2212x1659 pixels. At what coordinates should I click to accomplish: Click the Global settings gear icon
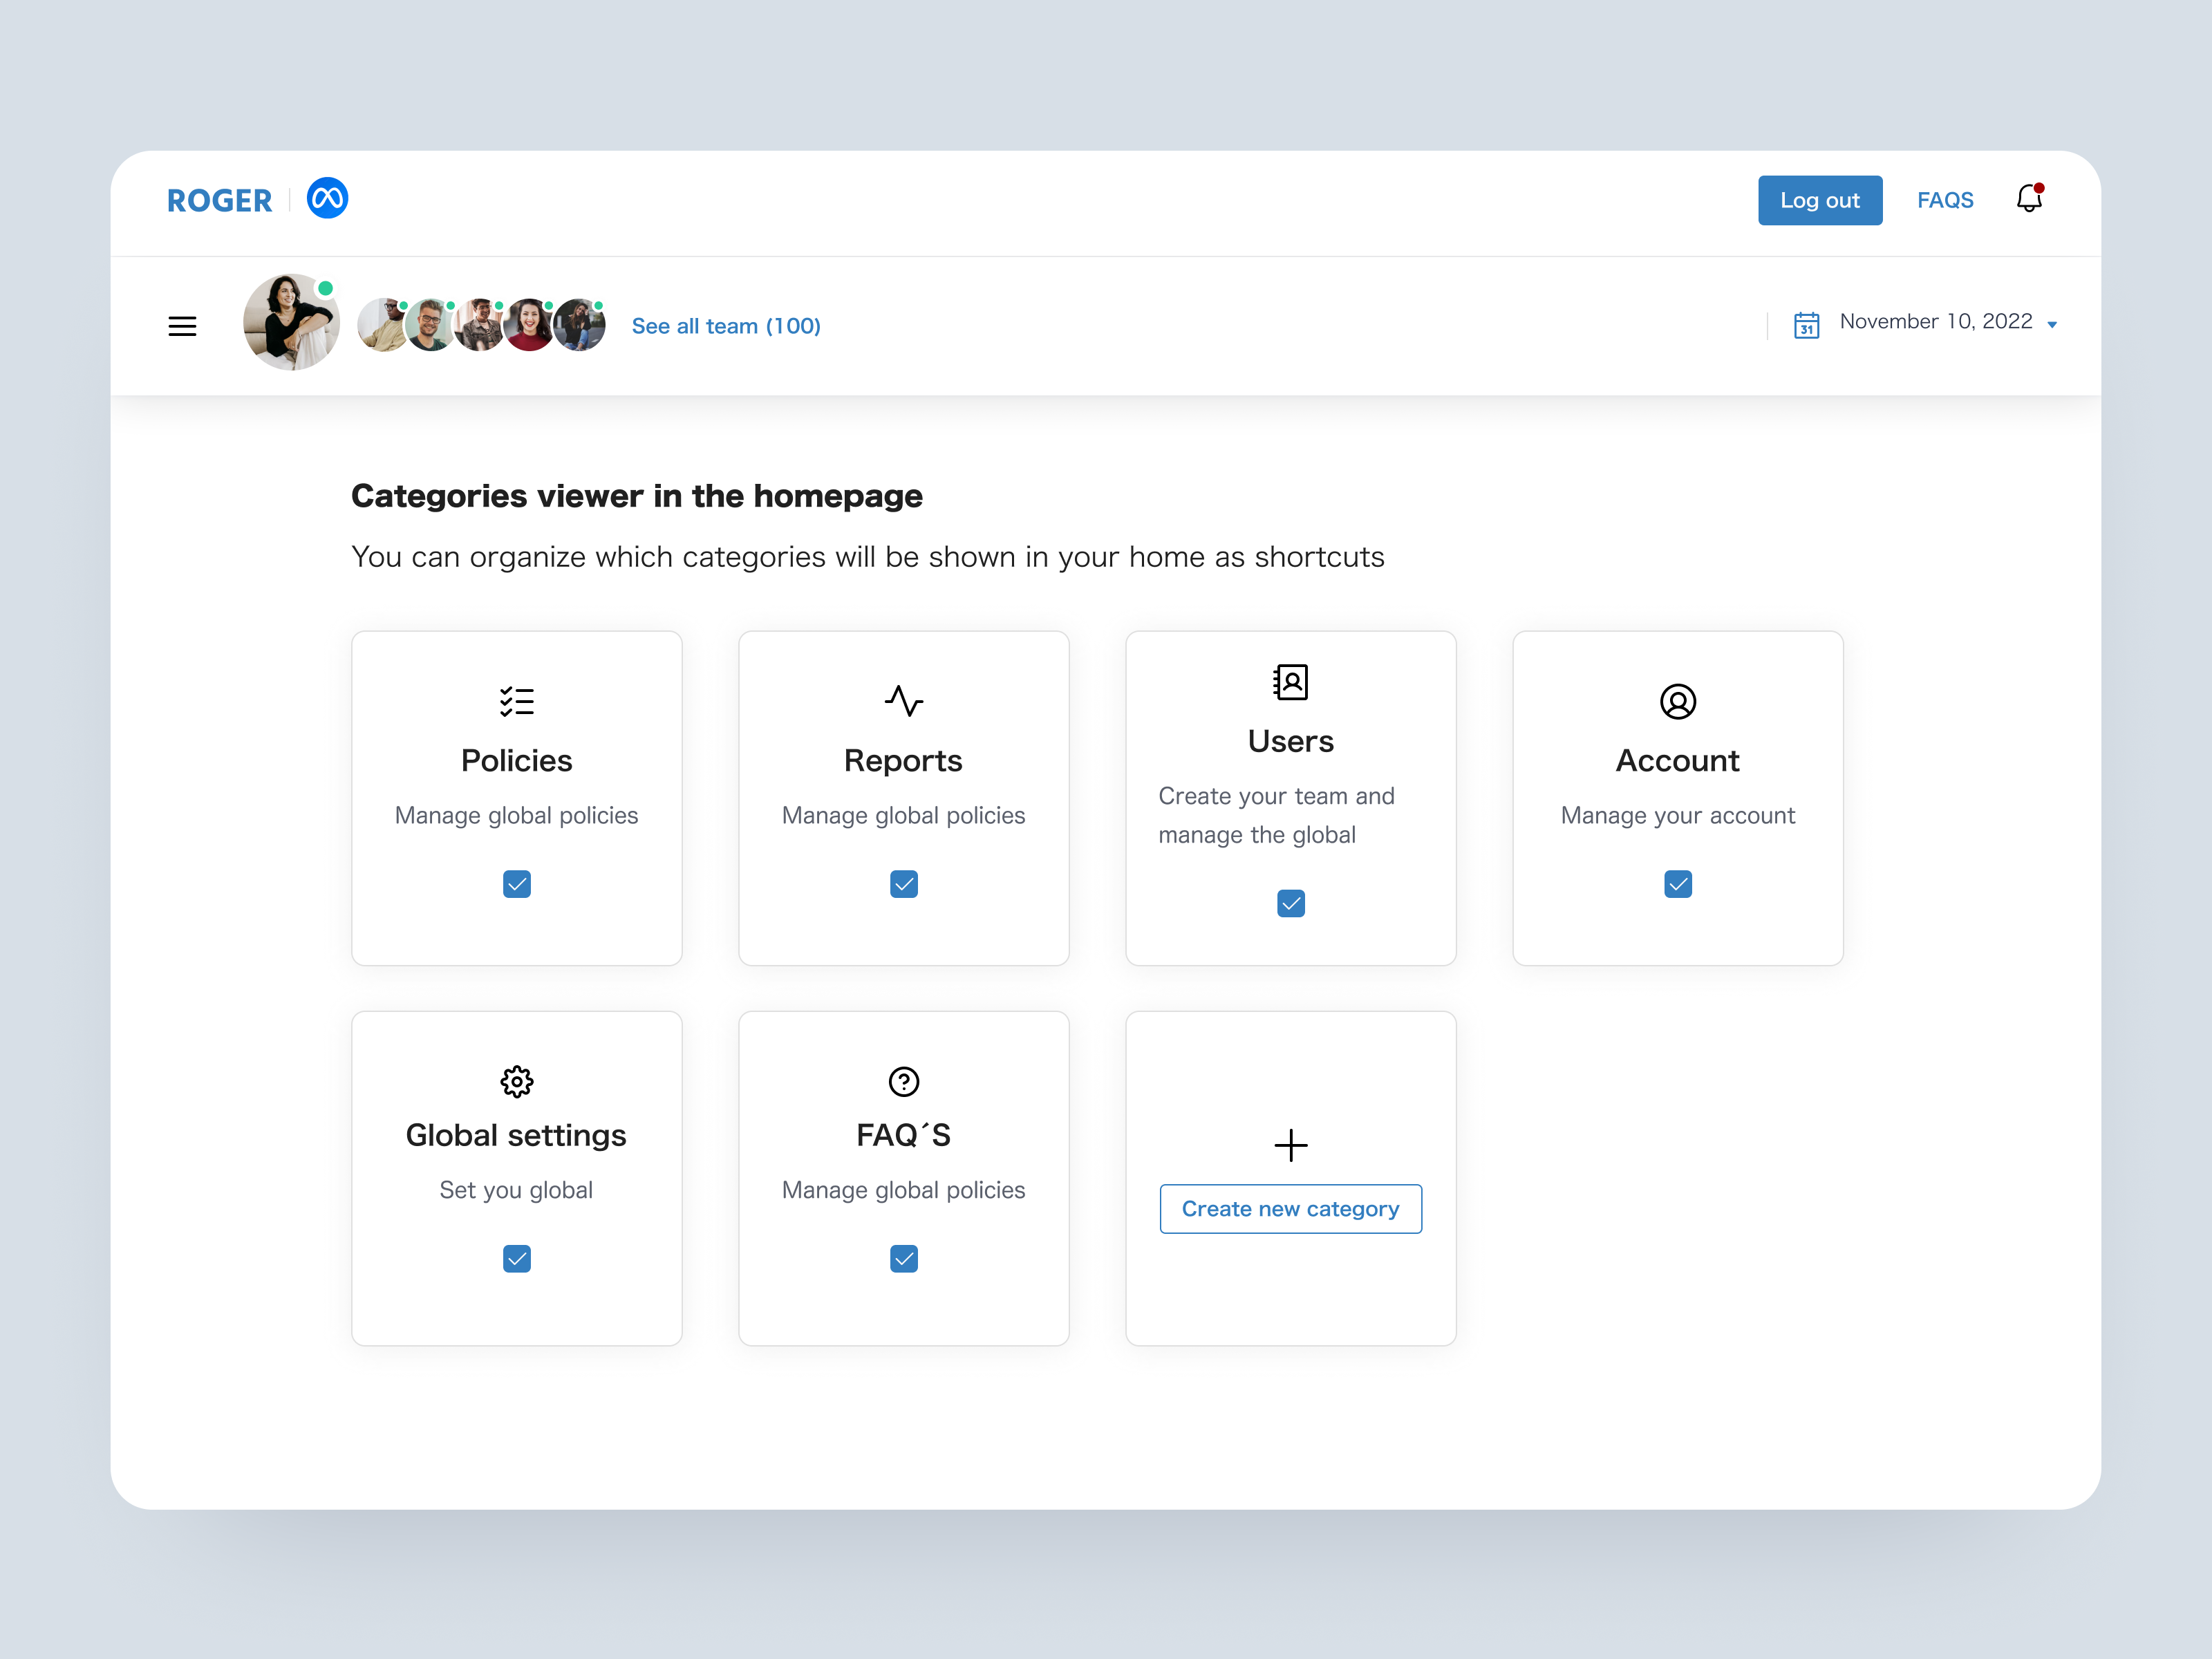517,1081
